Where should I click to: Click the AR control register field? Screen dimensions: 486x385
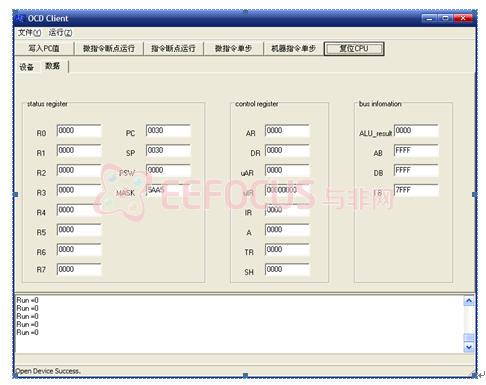click(x=287, y=131)
